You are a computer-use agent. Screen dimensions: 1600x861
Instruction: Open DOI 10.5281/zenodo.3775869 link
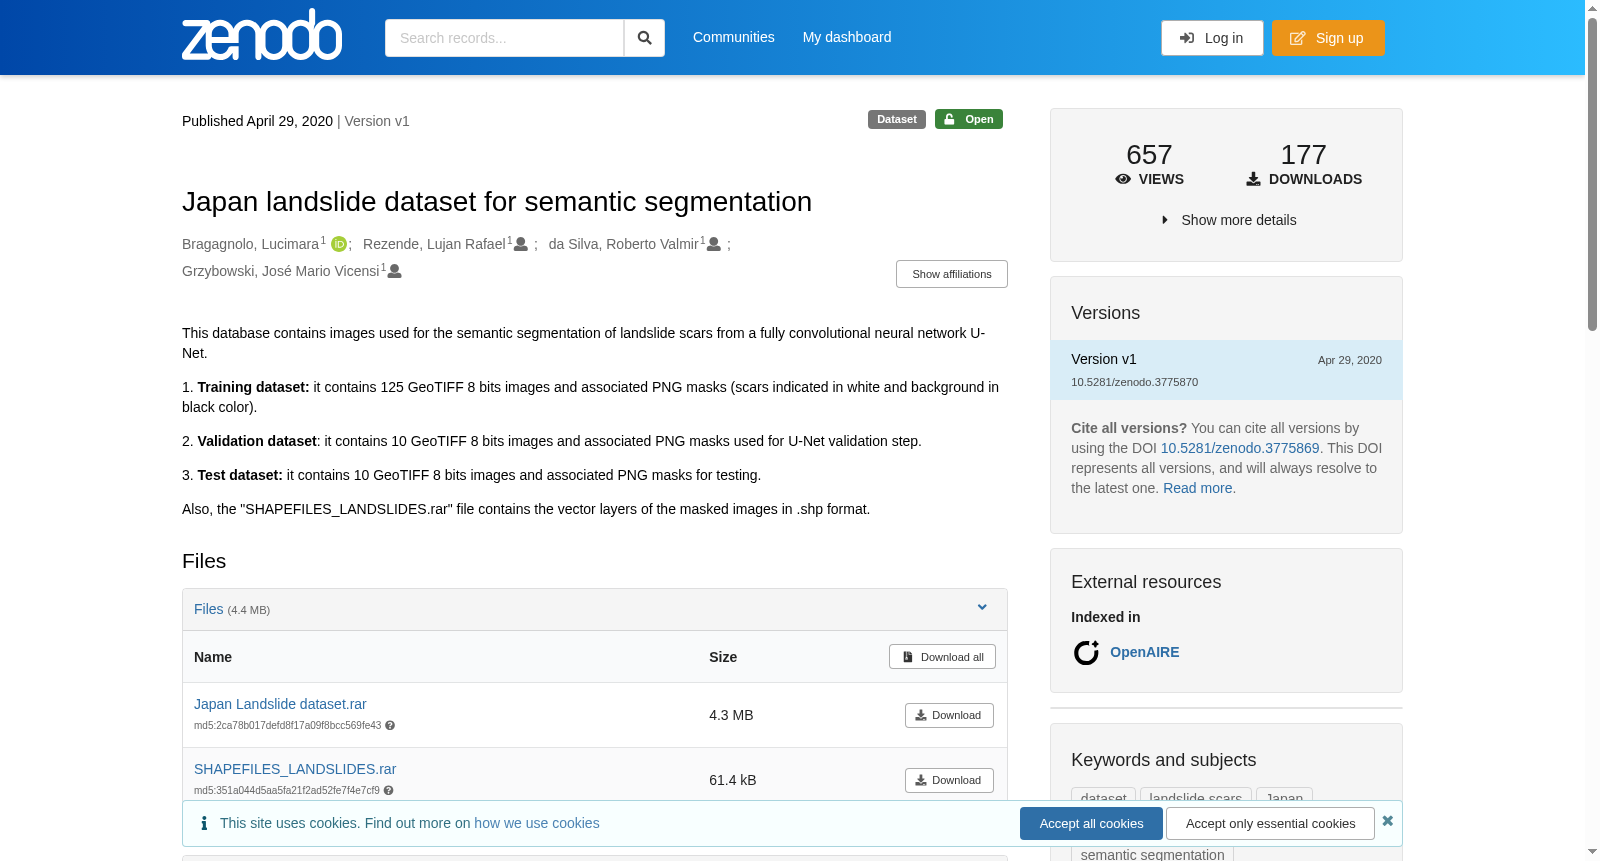[x=1240, y=448]
